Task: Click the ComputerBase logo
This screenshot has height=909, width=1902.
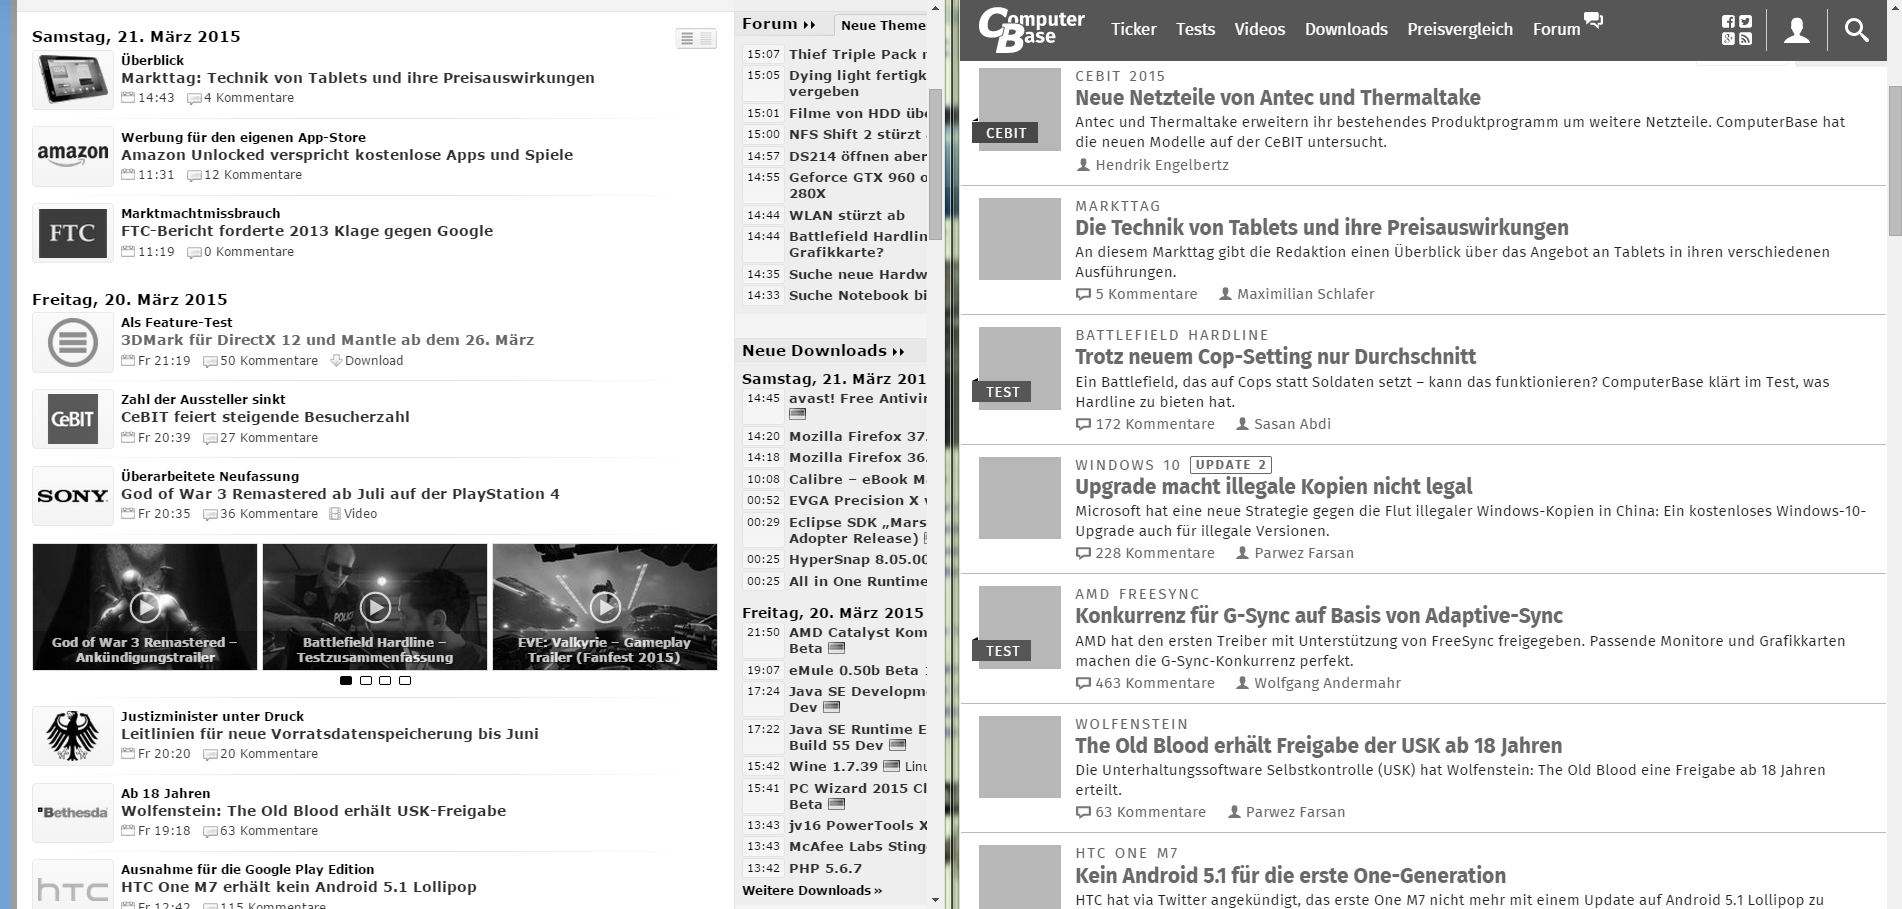Action: (x=1031, y=29)
